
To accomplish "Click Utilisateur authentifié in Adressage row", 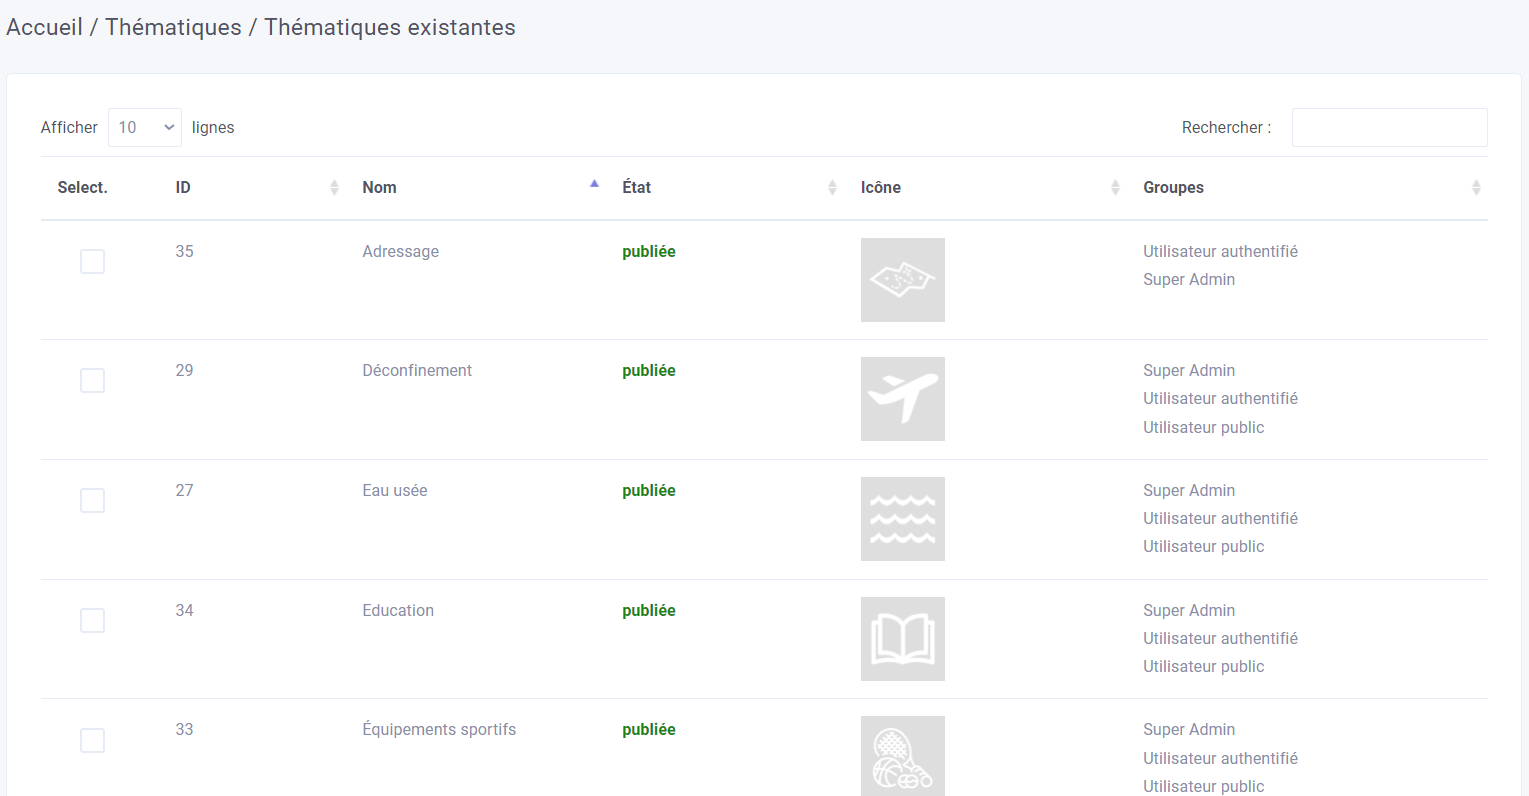I will (1220, 251).
